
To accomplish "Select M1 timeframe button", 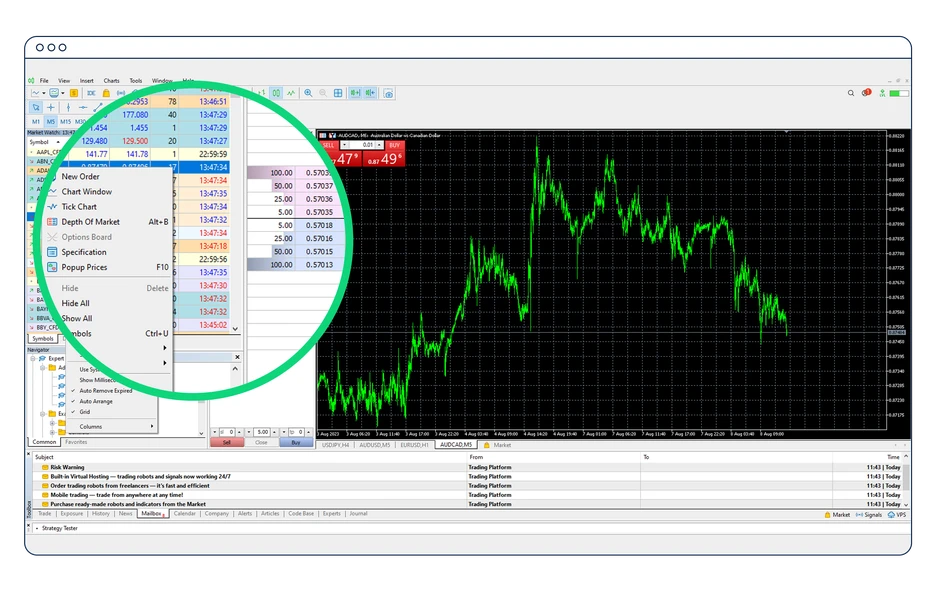I will coord(36,121).
